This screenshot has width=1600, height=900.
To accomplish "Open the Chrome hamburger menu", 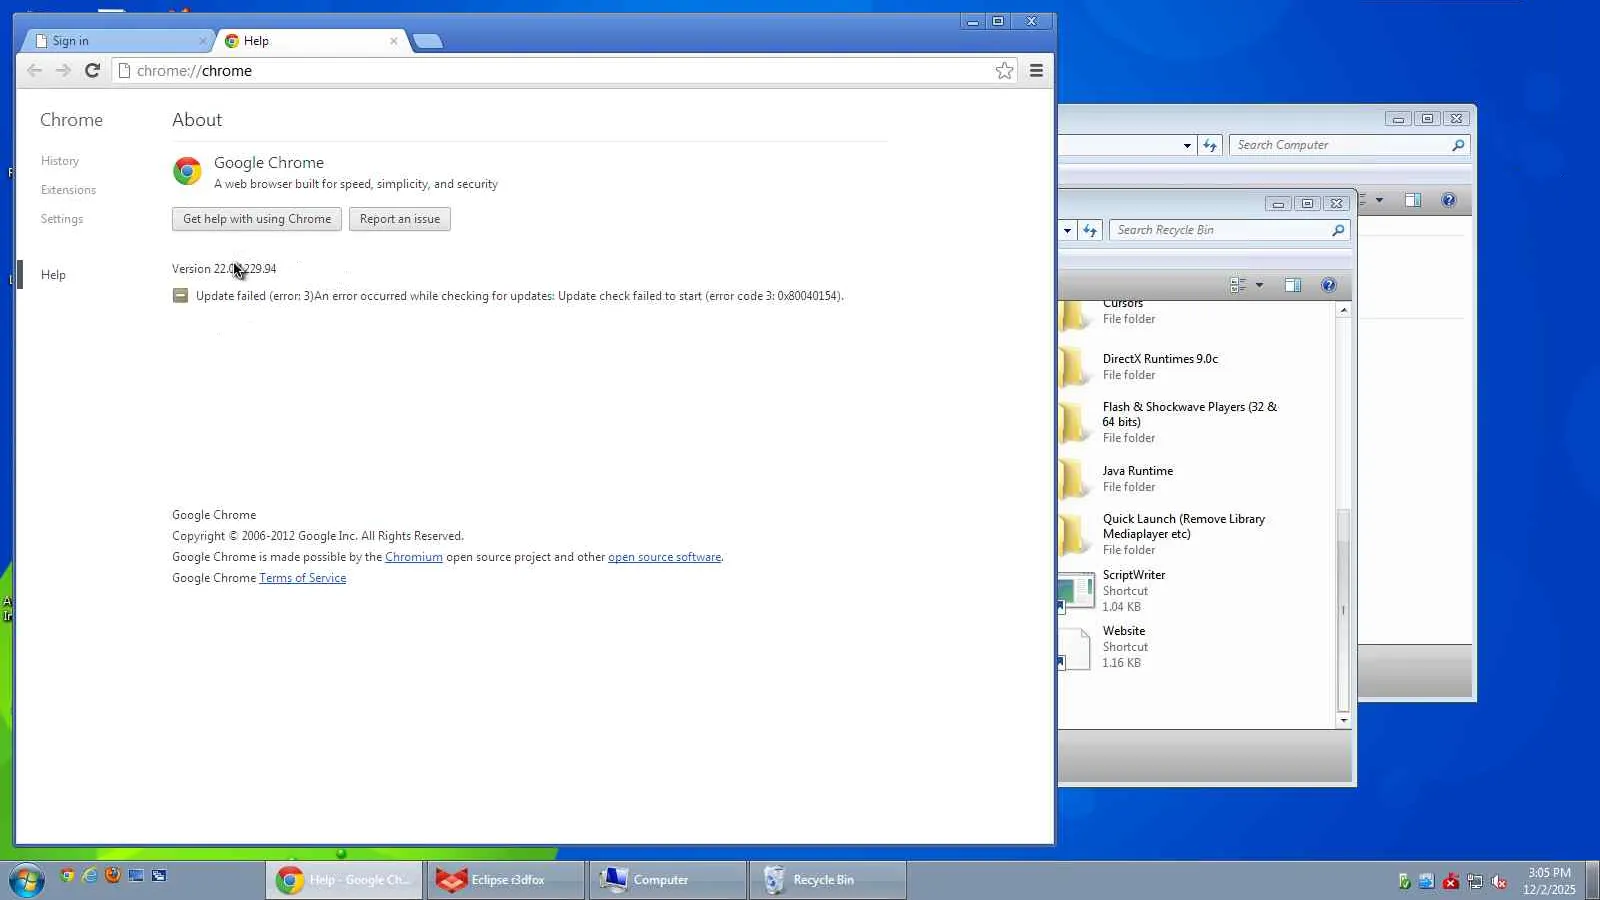I will tap(1036, 70).
